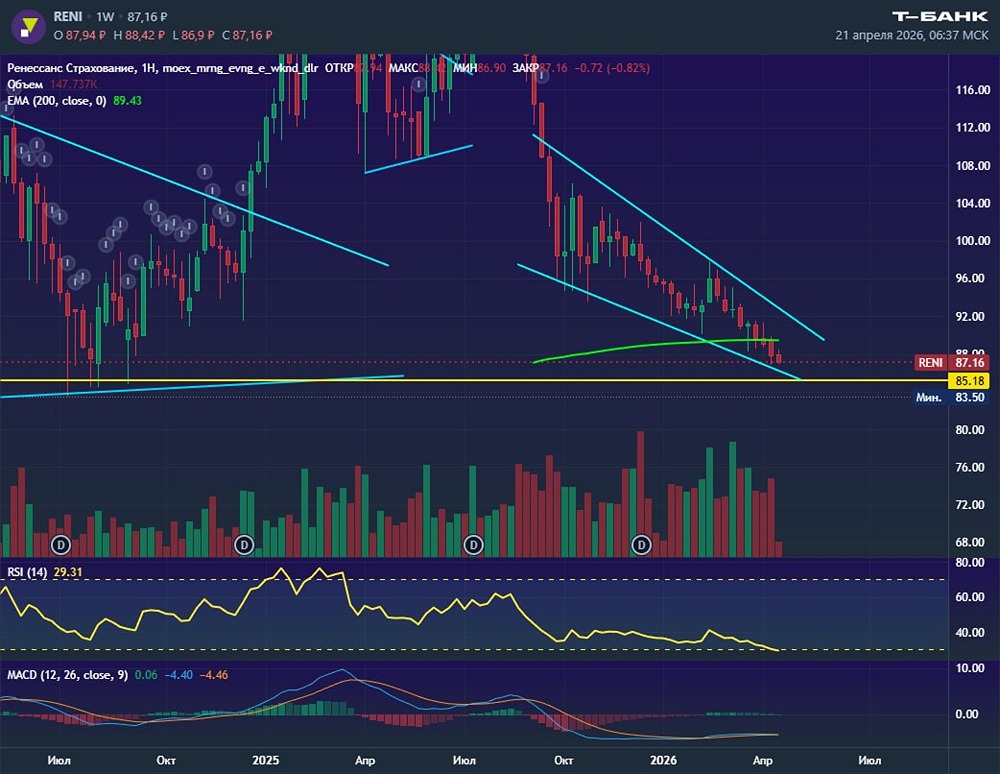Click the 2025 label on time axis
The image size is (1000, 774).
(x=265, y=760)
